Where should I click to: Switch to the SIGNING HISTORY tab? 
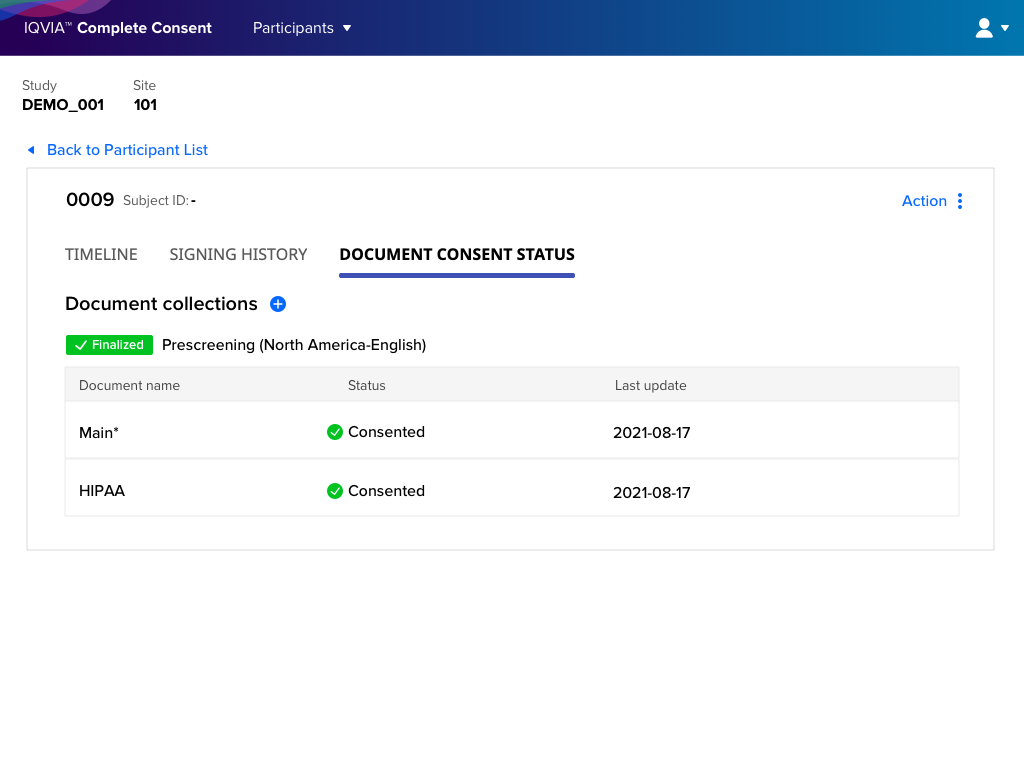click(x=238, y=255)
